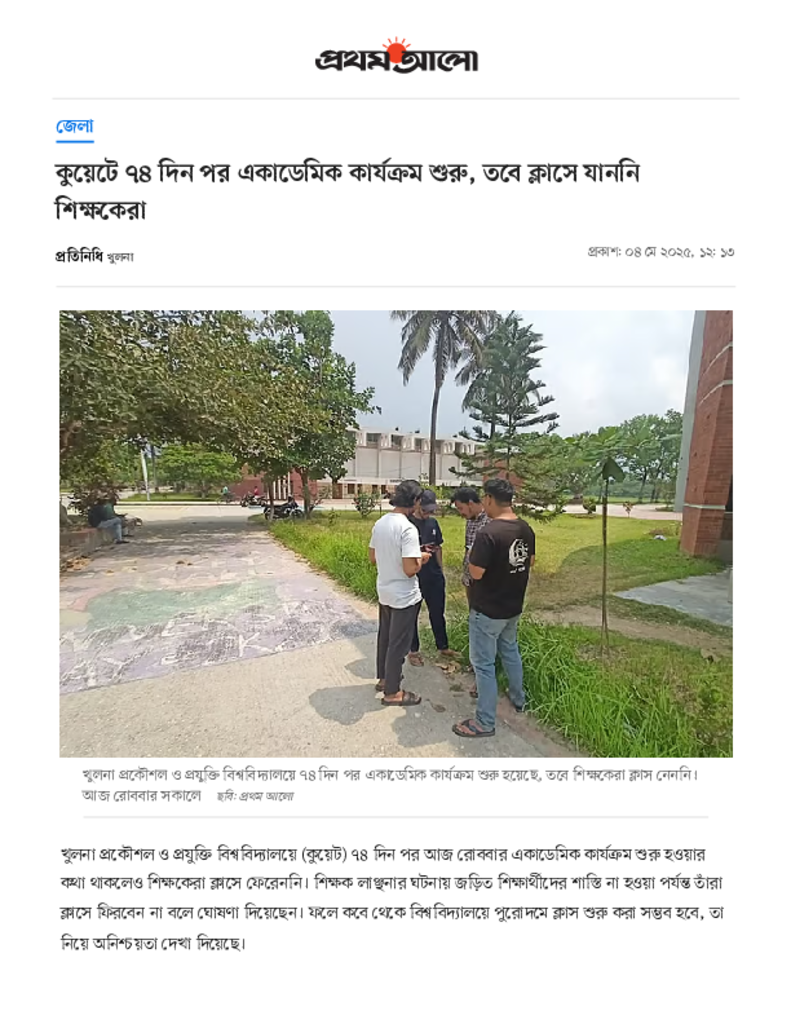791x1024 pixels.
Task: Click the প্রতিনিধি author name
Action: [x=78, y=257]
